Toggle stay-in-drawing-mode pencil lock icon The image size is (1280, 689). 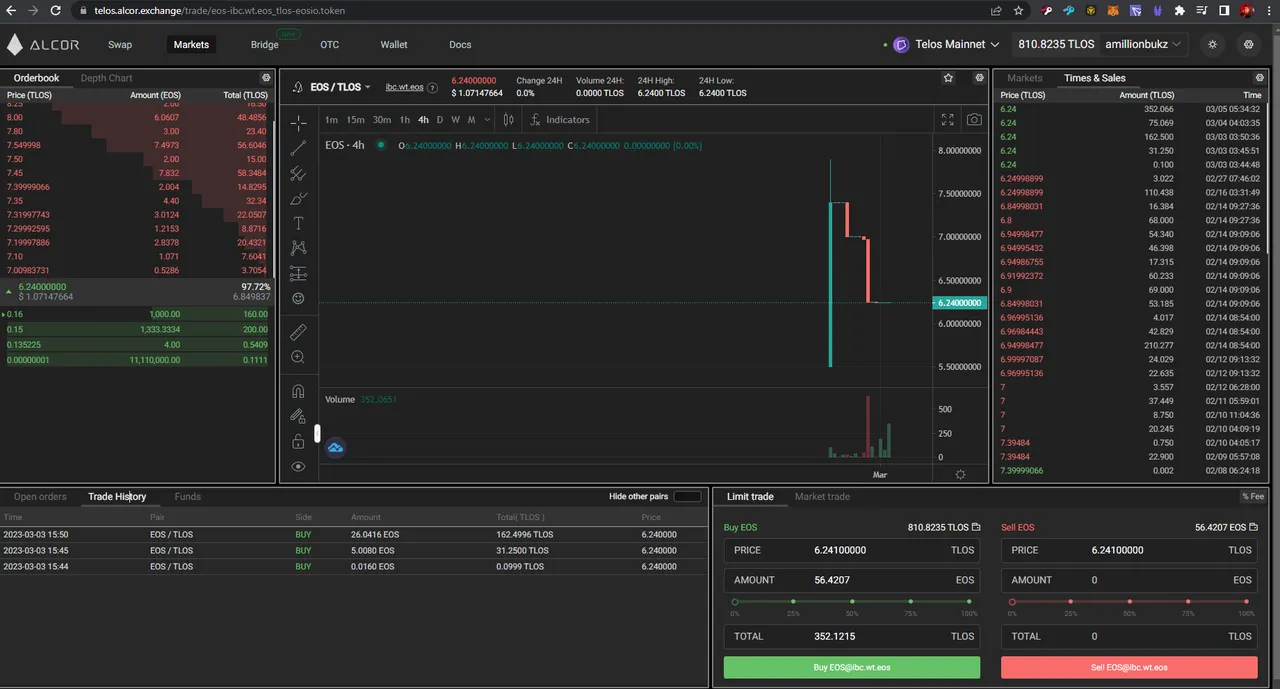[298, 416]
